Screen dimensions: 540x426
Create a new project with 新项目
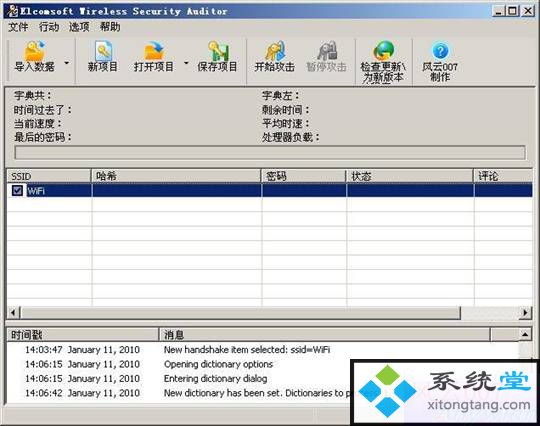(x=103, y=57)
